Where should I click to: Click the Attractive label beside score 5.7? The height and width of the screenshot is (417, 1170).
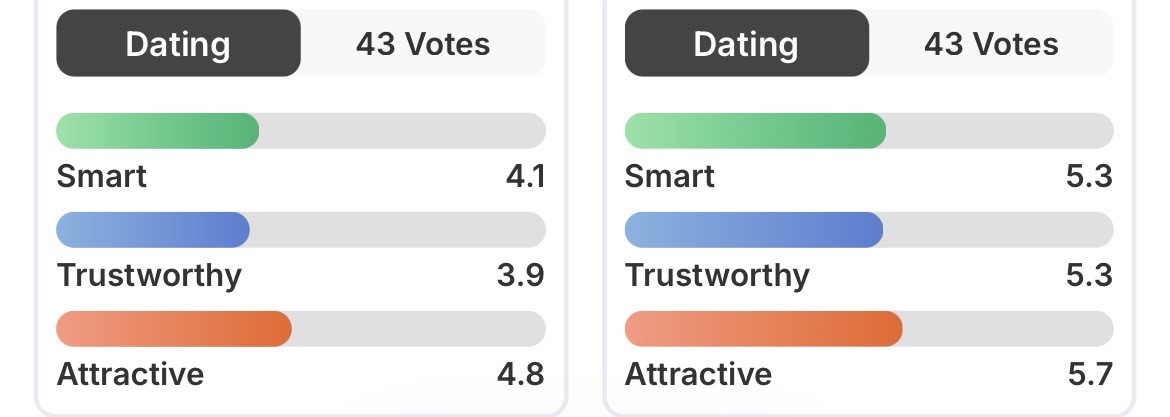(x=698, y=374)
